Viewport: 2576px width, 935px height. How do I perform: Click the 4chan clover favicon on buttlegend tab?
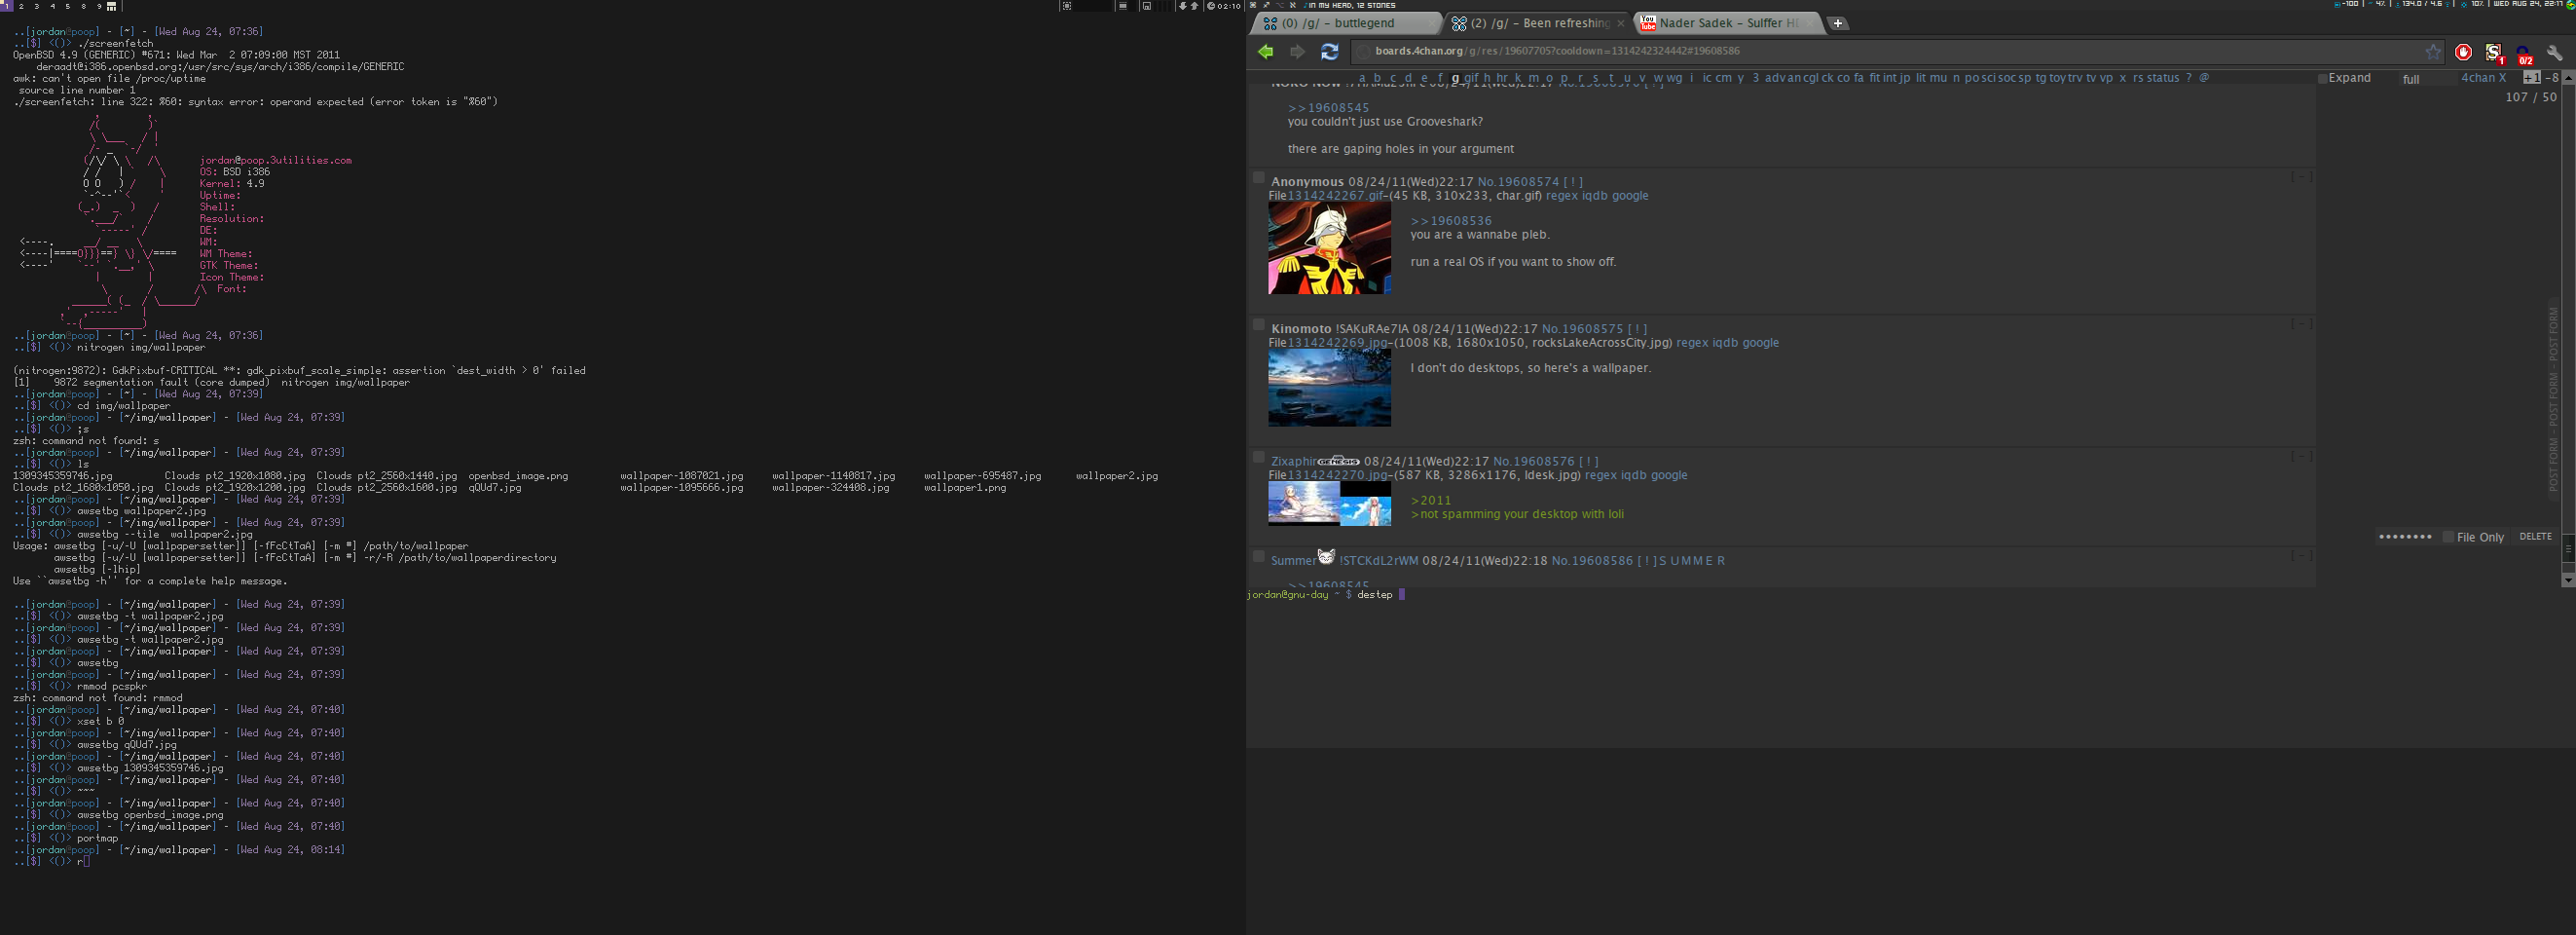click(x=1270, y=23)
